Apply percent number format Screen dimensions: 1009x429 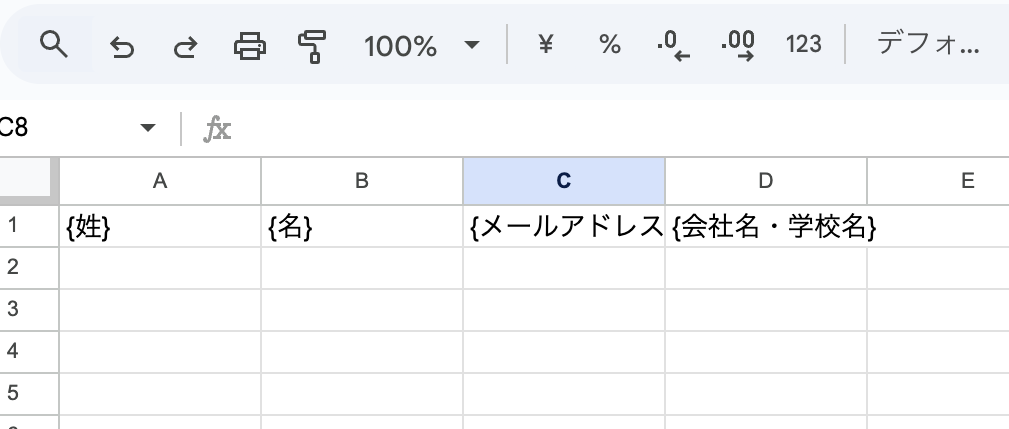click(609, 44)
